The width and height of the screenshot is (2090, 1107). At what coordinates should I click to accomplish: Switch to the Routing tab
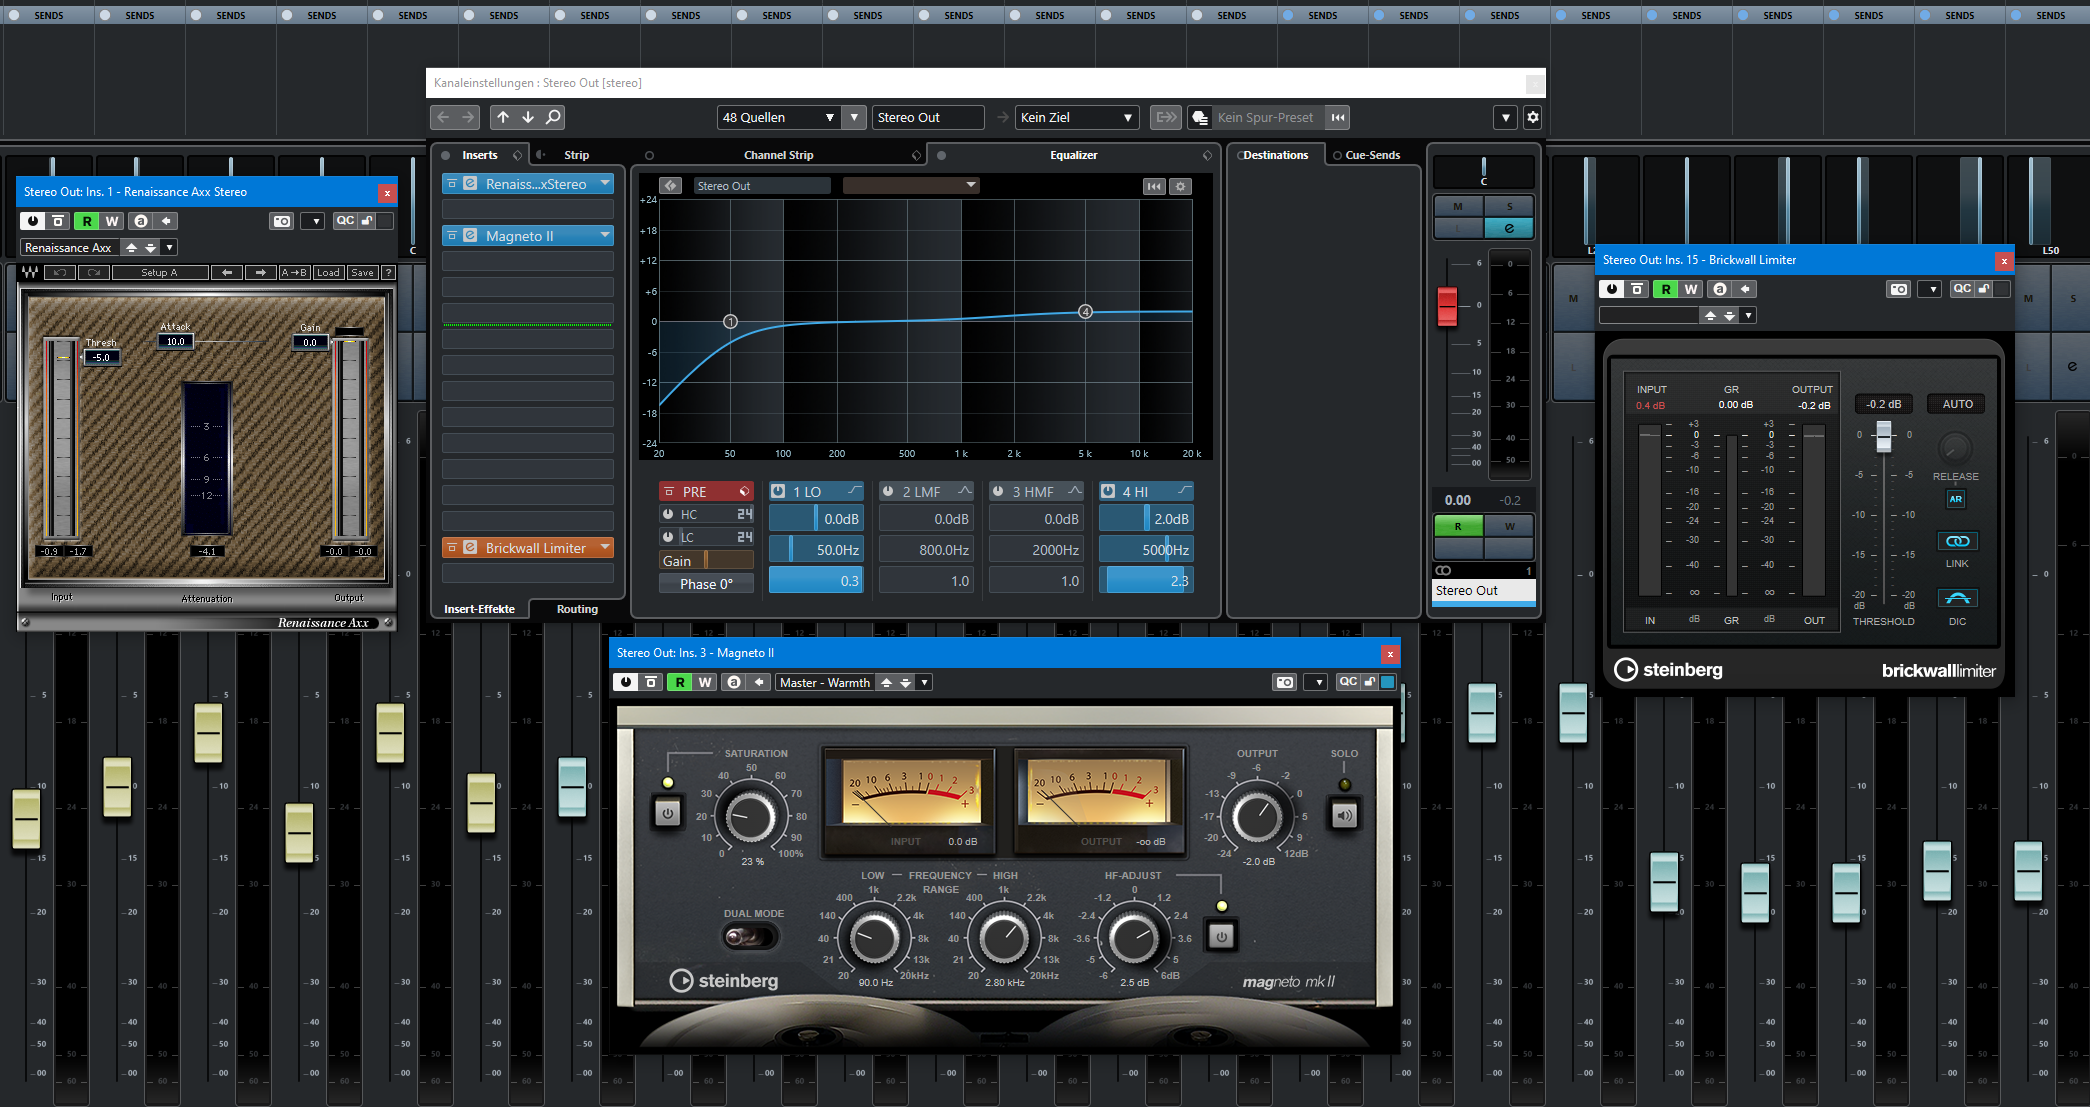(577, 609)
